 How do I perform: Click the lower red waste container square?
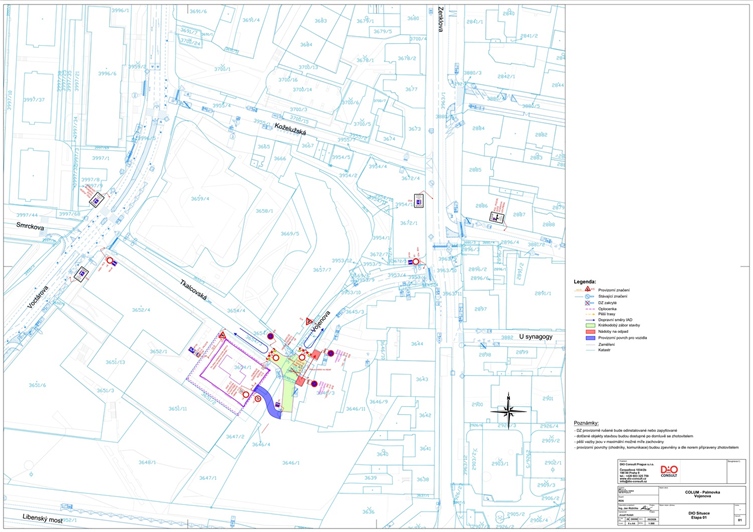[300, 381]
